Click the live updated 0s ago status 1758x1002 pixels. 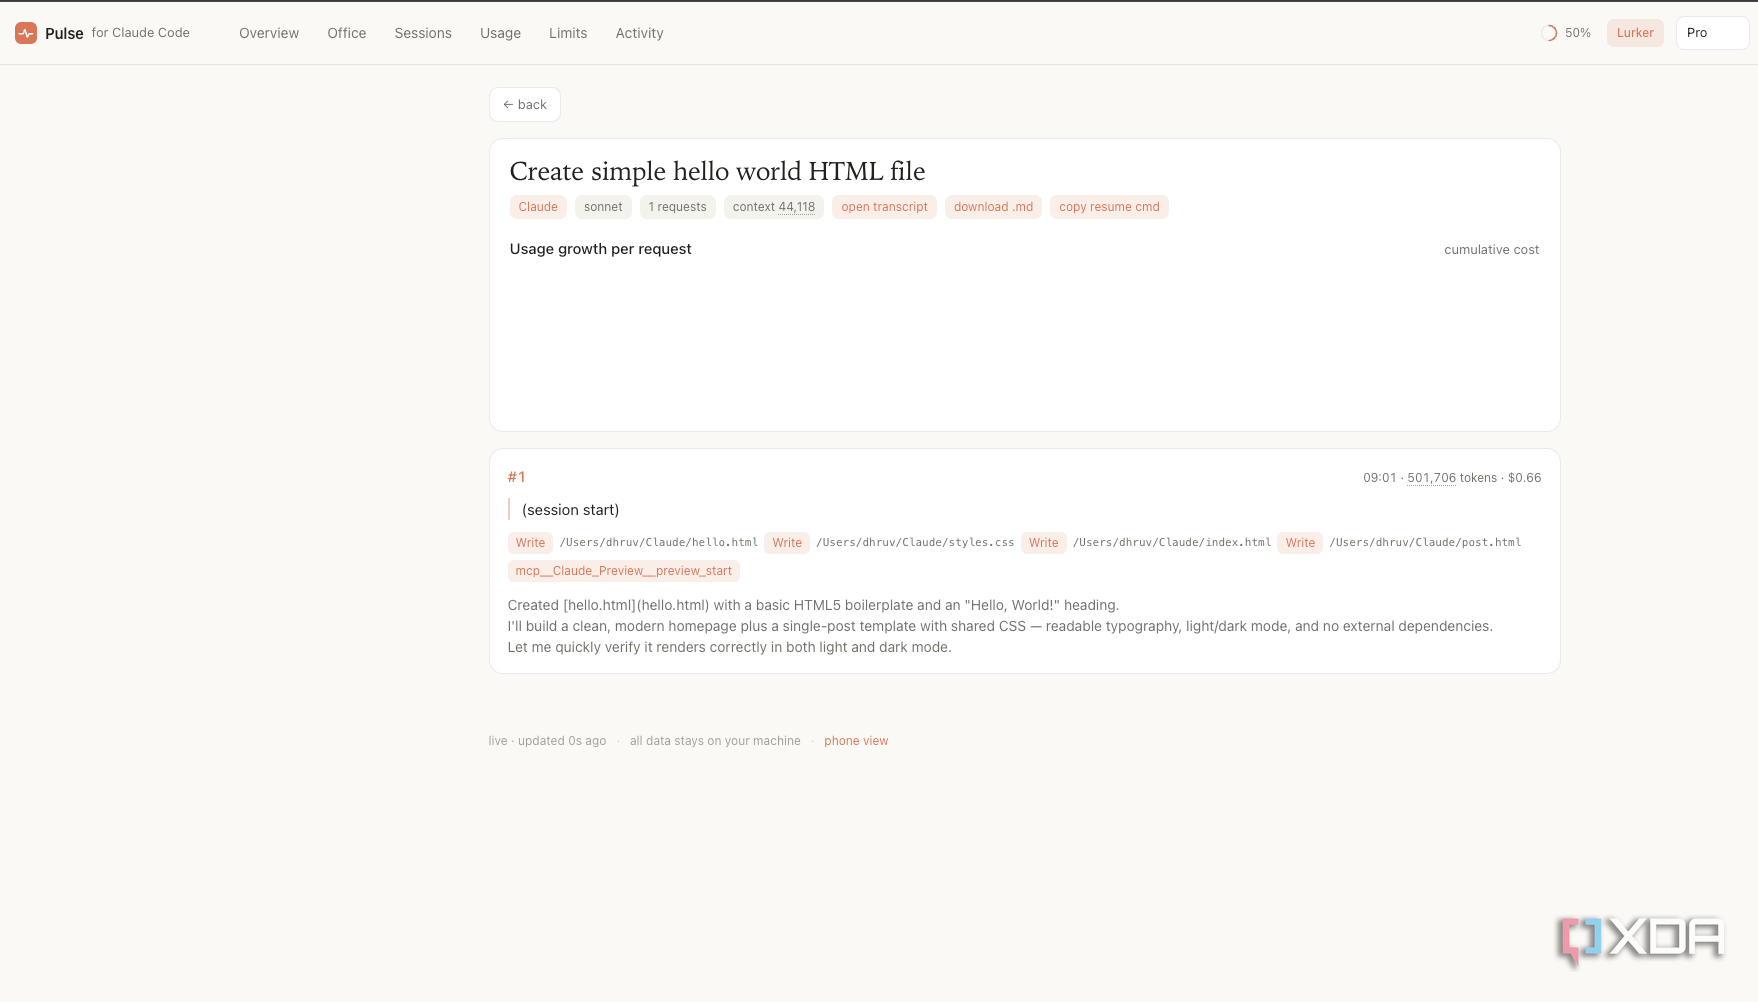547,741
